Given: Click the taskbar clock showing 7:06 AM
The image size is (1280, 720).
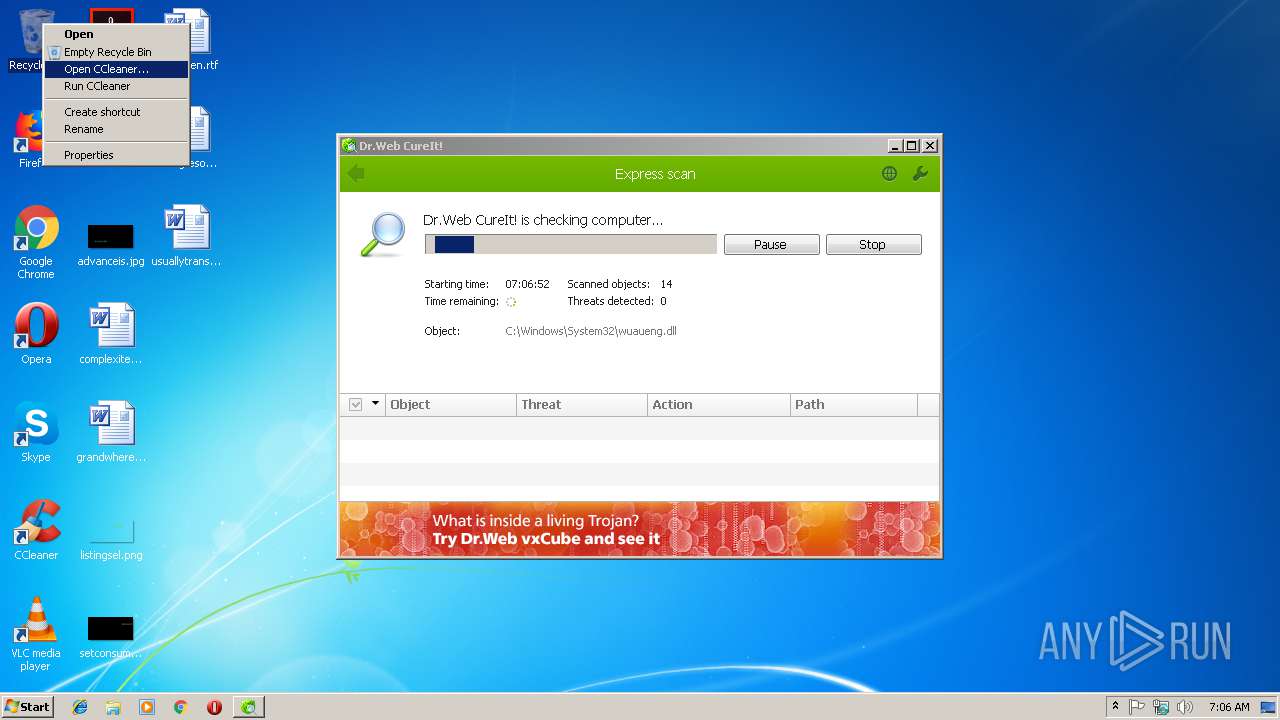Looking at the screenshot, I should point(1229,707).
